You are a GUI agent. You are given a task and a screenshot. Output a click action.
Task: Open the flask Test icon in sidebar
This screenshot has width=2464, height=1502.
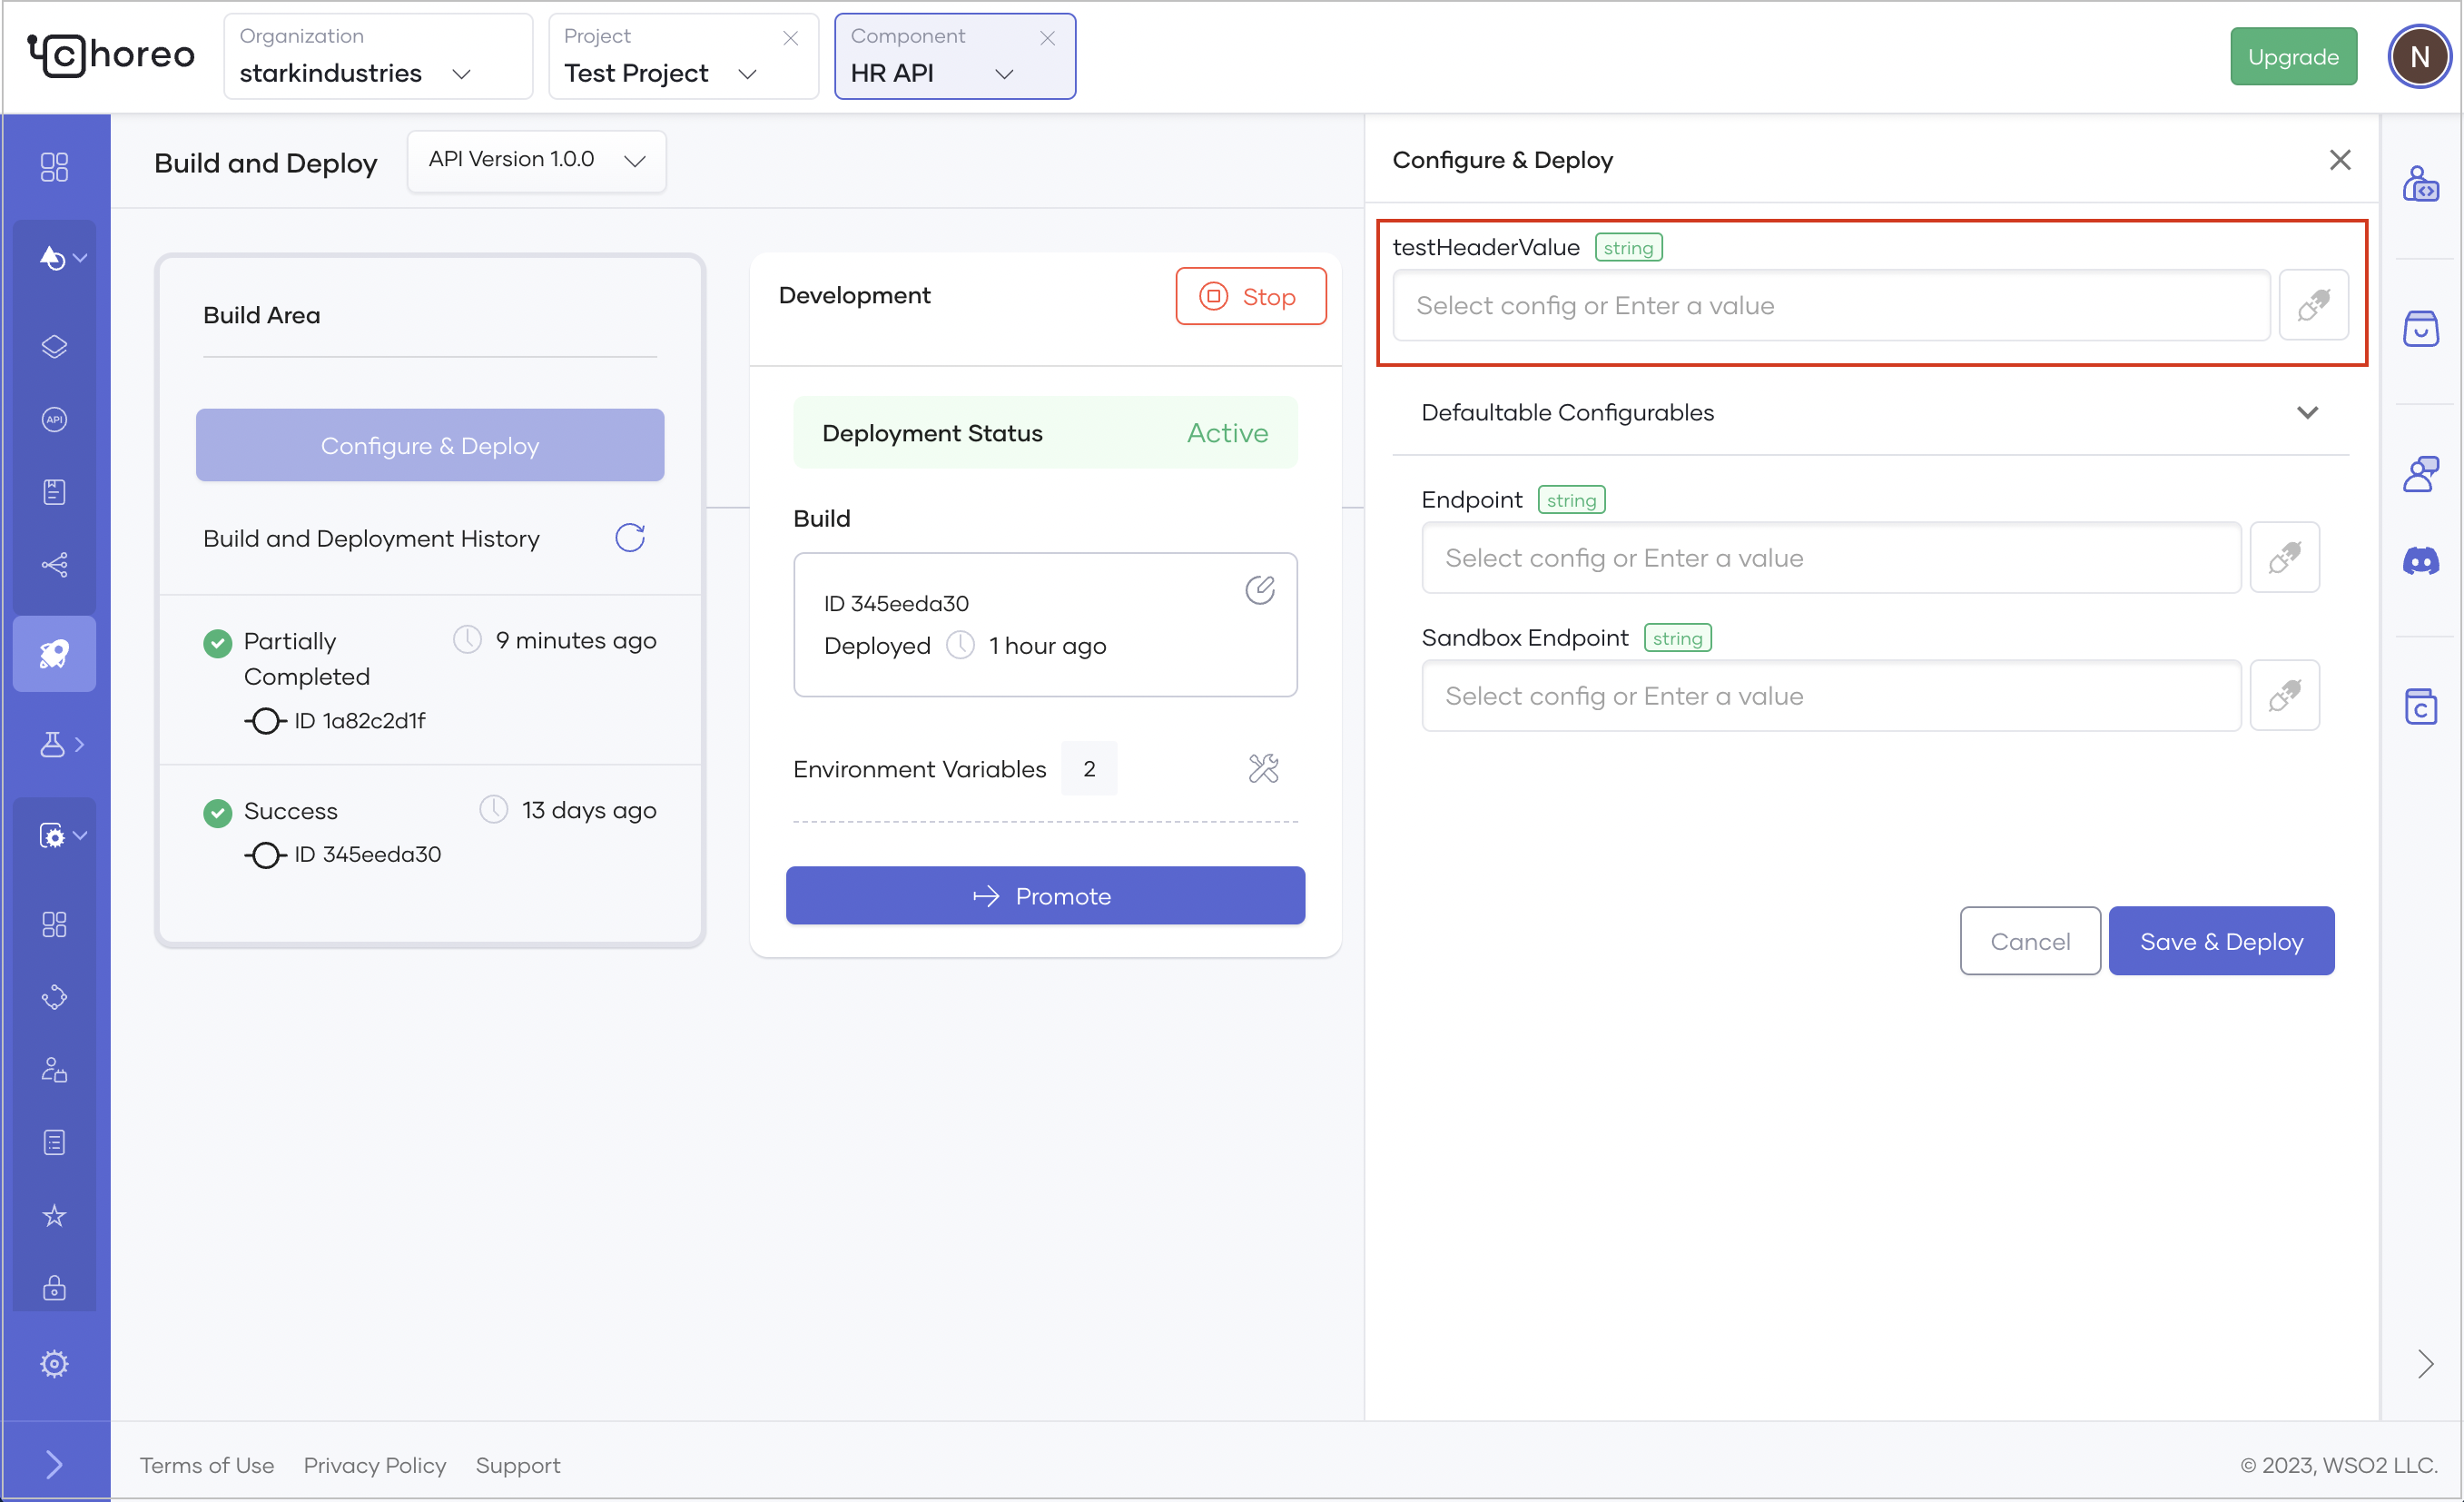coord(52,744)
